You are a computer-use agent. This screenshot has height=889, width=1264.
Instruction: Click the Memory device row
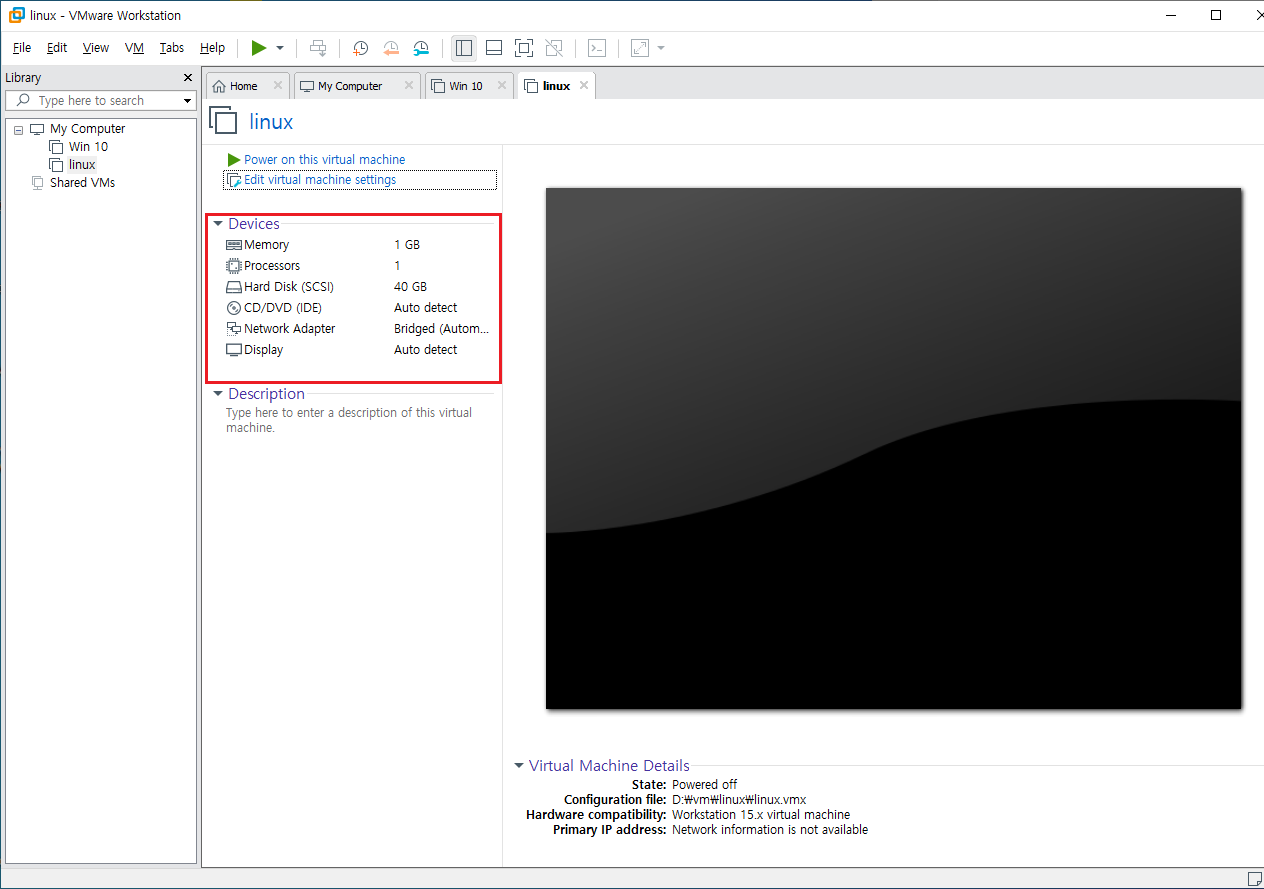click(x=358, y=245)
